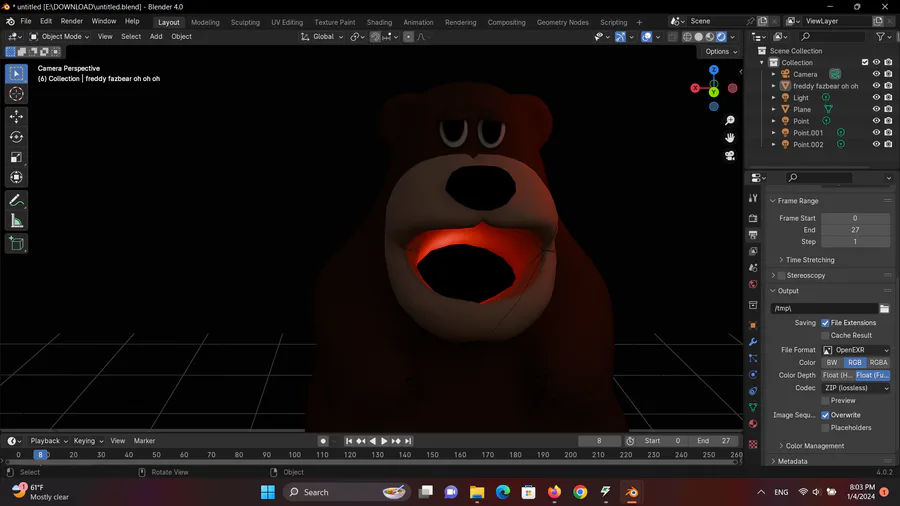Open the Keying popover in timeline
This screenshot has width=900, height=506.
coord(88,441)
